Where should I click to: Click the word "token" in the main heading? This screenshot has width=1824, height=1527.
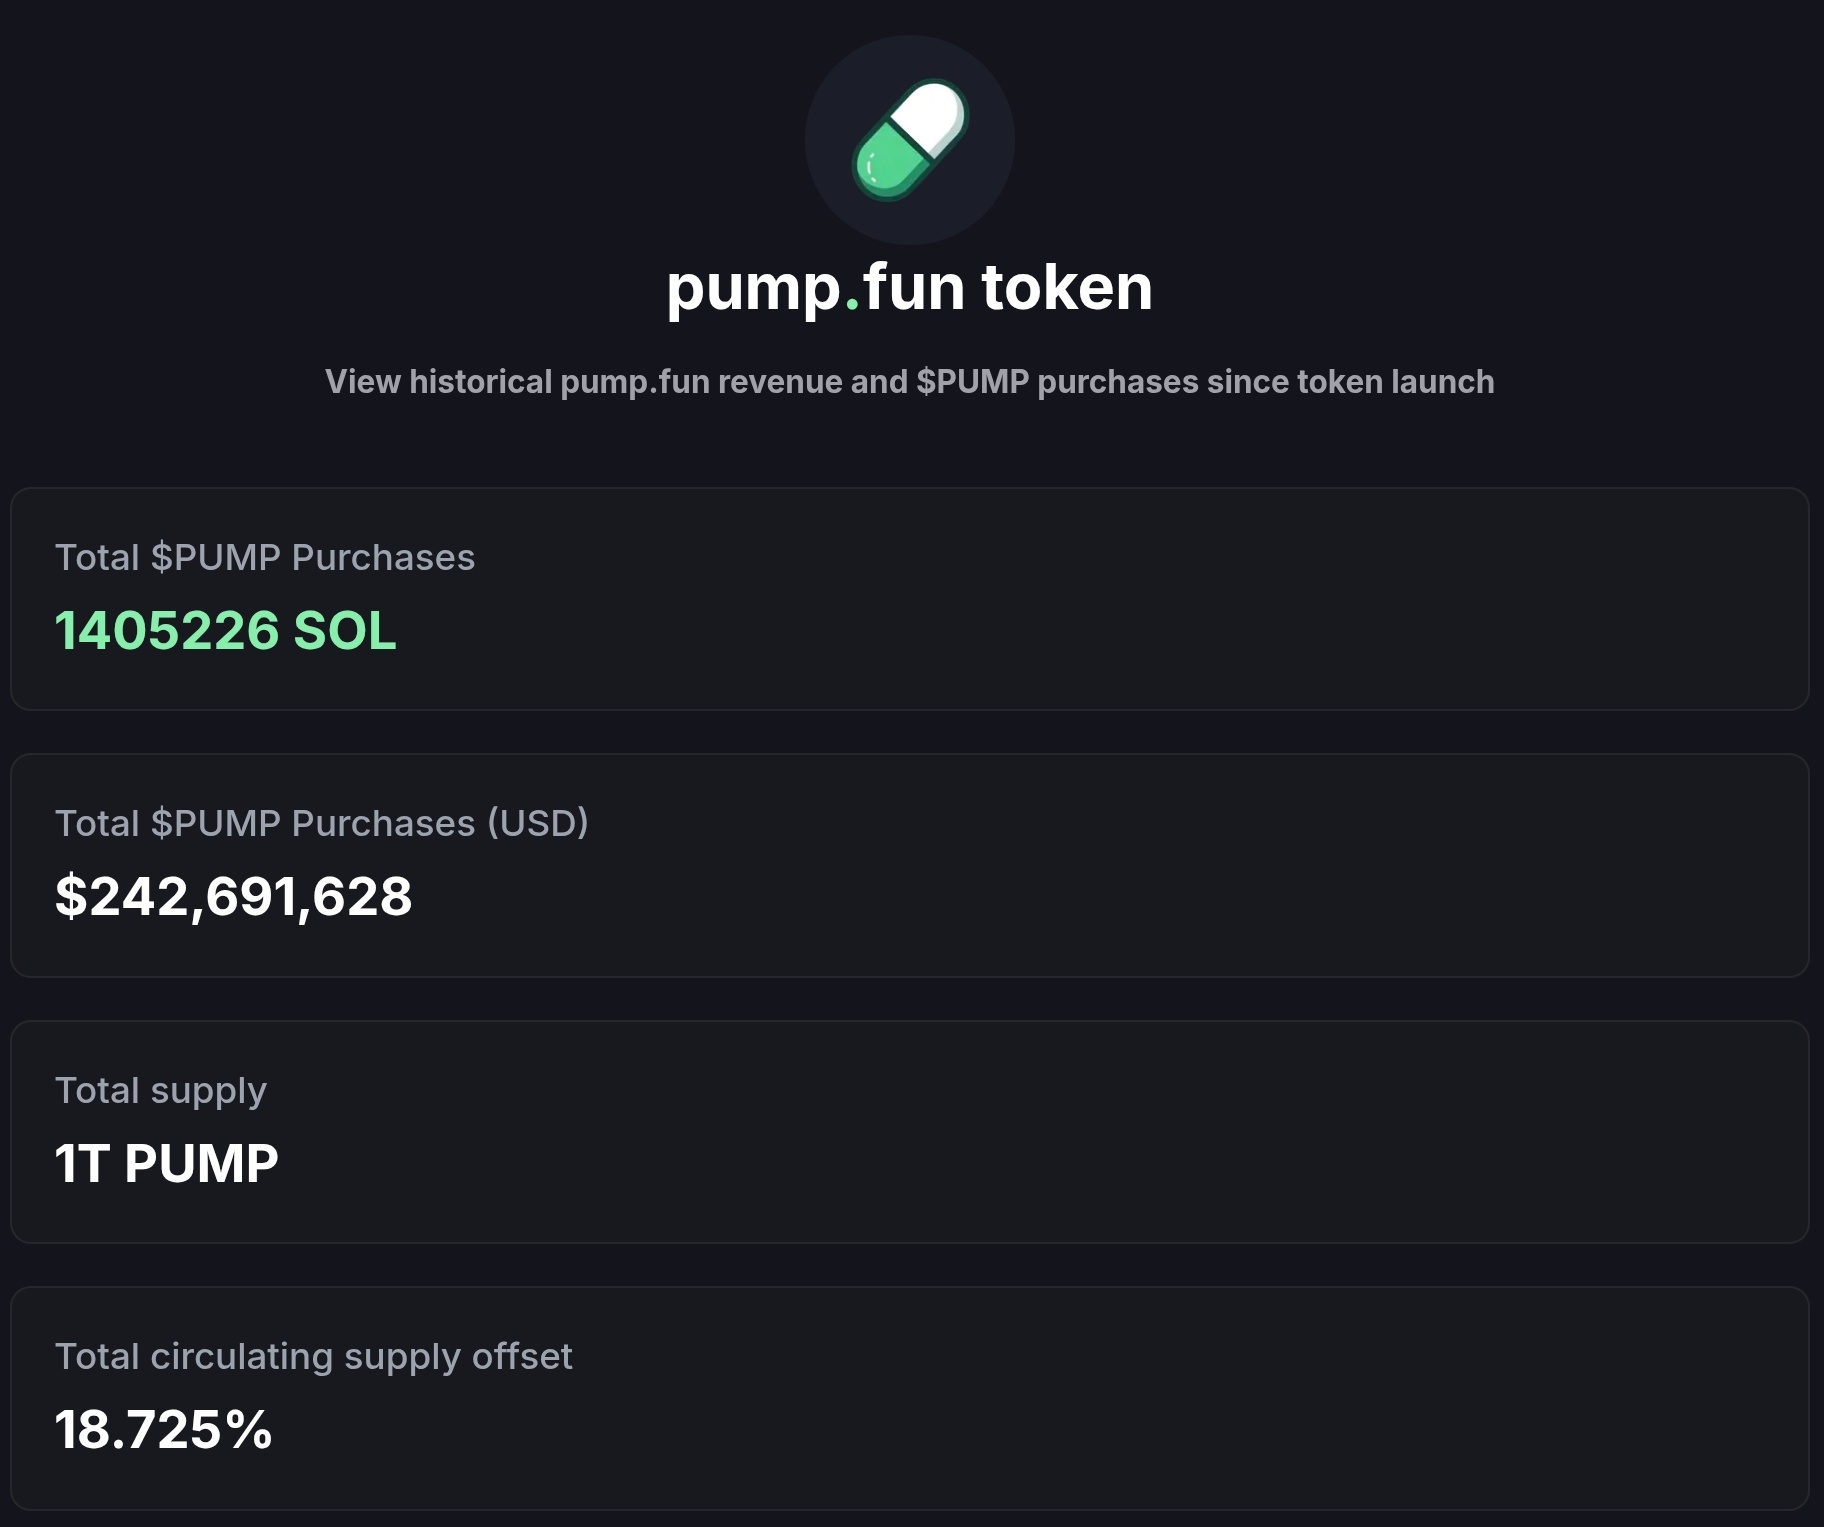click(1066, 288)
